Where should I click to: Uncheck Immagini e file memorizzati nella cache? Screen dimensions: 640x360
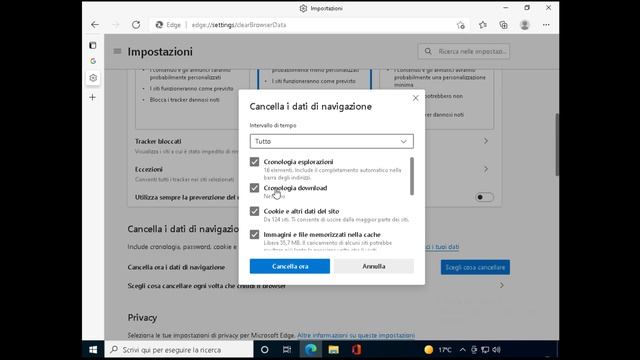tap(254, 234)
